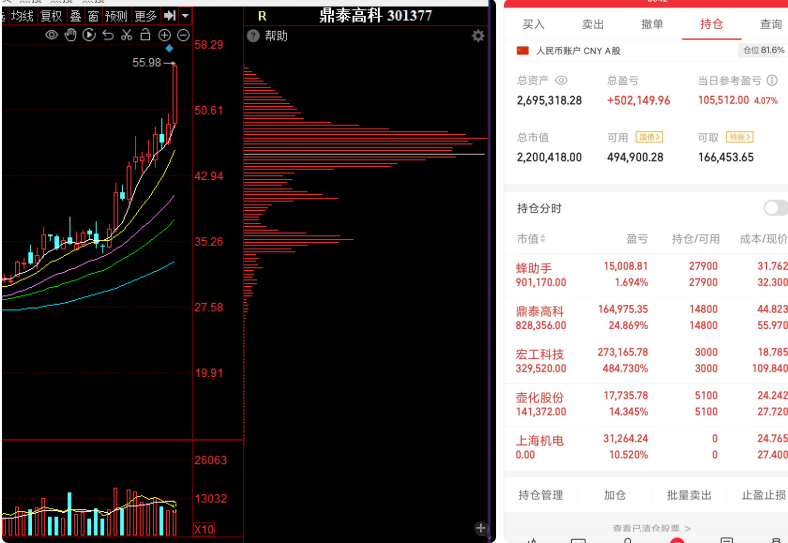Select the scissors cut tool
This screenshot has height=543, width=788.
click(127, 35)
